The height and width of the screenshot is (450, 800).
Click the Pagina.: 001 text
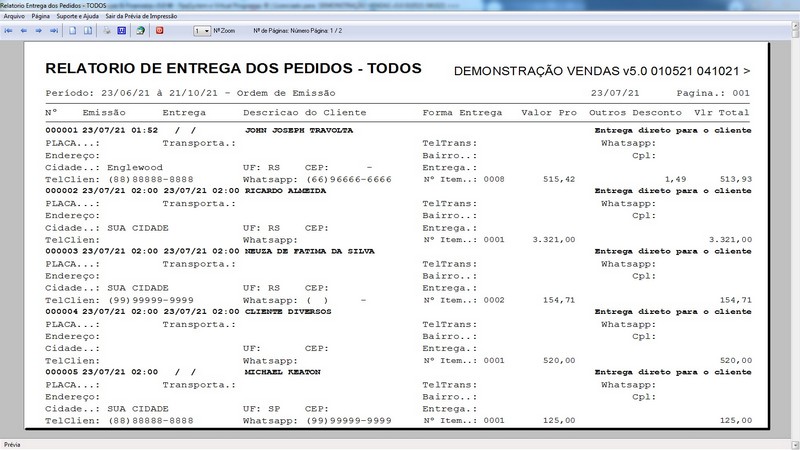[x=713, y=93]
